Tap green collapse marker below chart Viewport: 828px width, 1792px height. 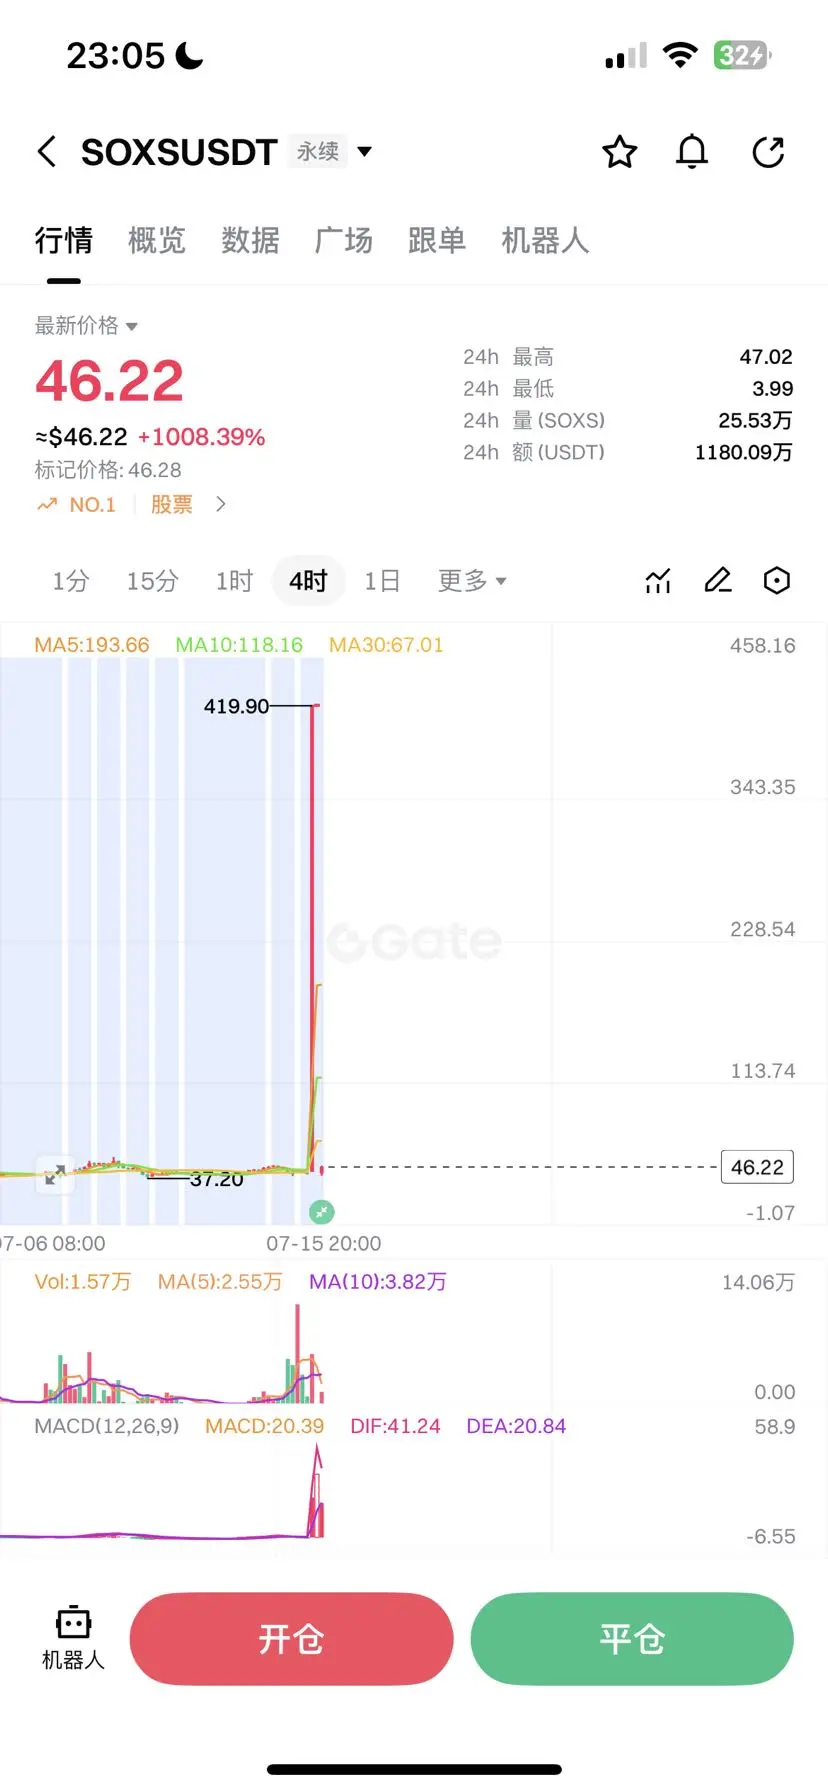[321, 1212]
